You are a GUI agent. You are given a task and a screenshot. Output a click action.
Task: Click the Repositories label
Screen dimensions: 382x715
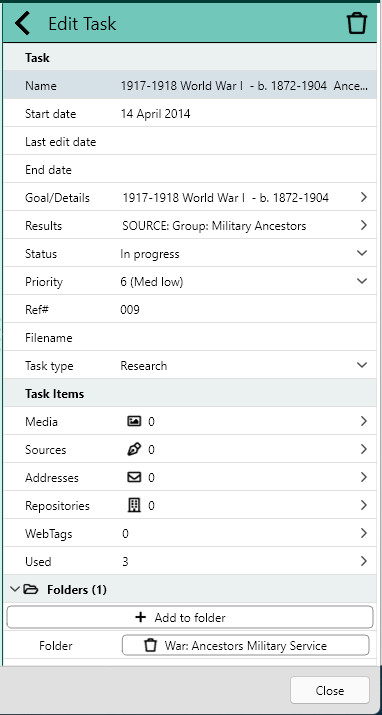click(x=57, y=506)
